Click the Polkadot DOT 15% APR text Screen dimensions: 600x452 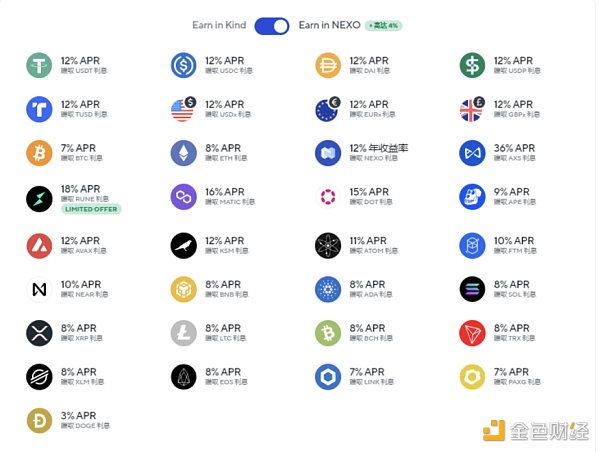click(x=368, y=191)
